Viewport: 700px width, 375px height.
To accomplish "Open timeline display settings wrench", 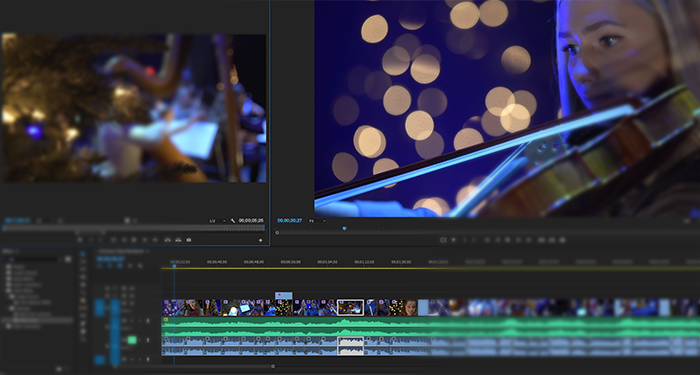I will point(140,266).
